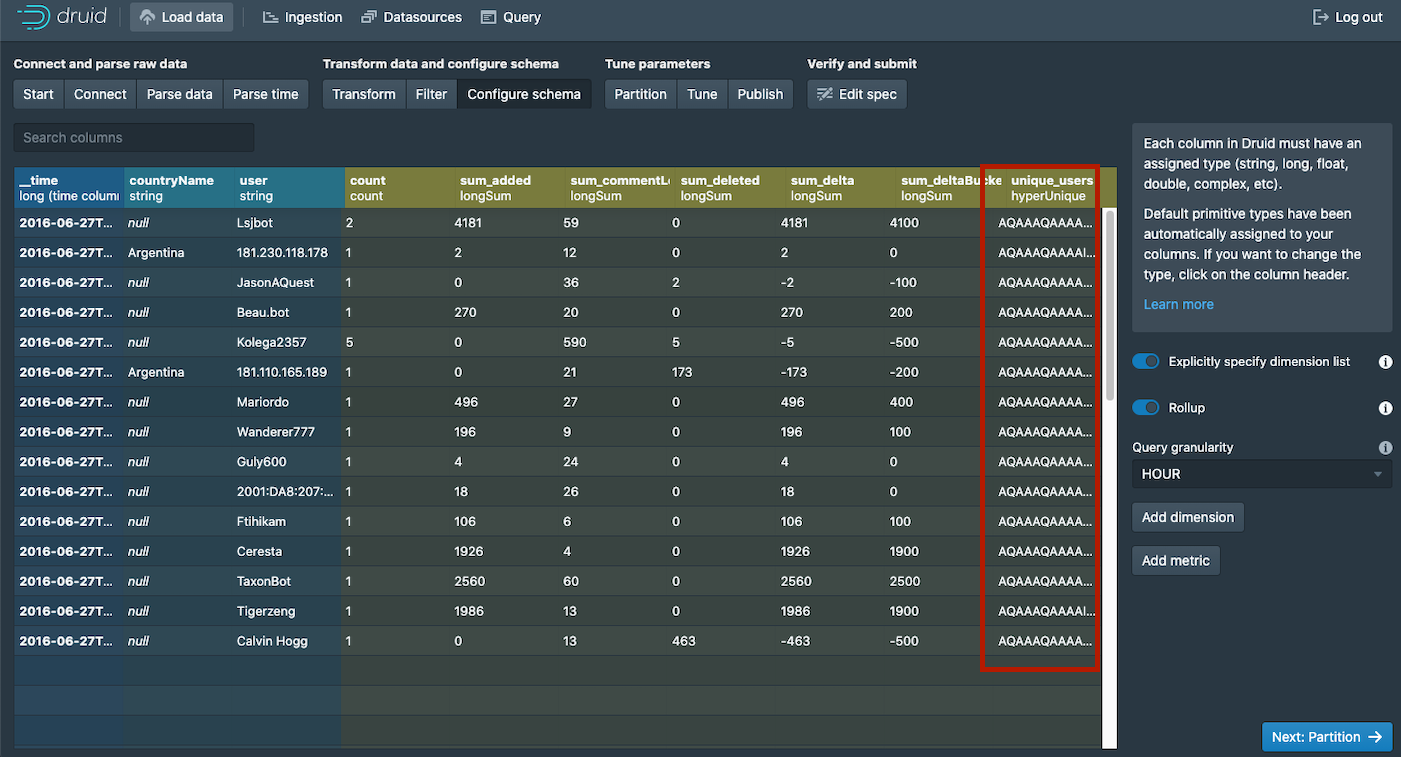Viewport: 1401px width, 757px height.
Task: Click the sum_added value 2560
Action: point(469,581)
